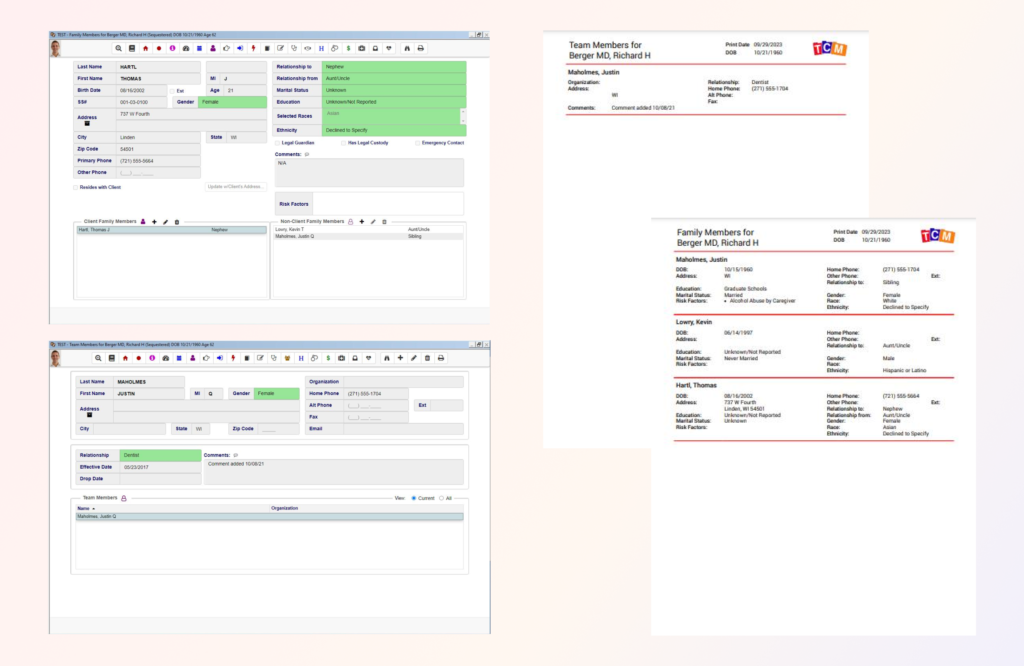Image resolution: width=1024 pixels, height=666 pixels.
Task: Open the Relationship to dropdown showing Nephew
Action: (x=390, y=67)
